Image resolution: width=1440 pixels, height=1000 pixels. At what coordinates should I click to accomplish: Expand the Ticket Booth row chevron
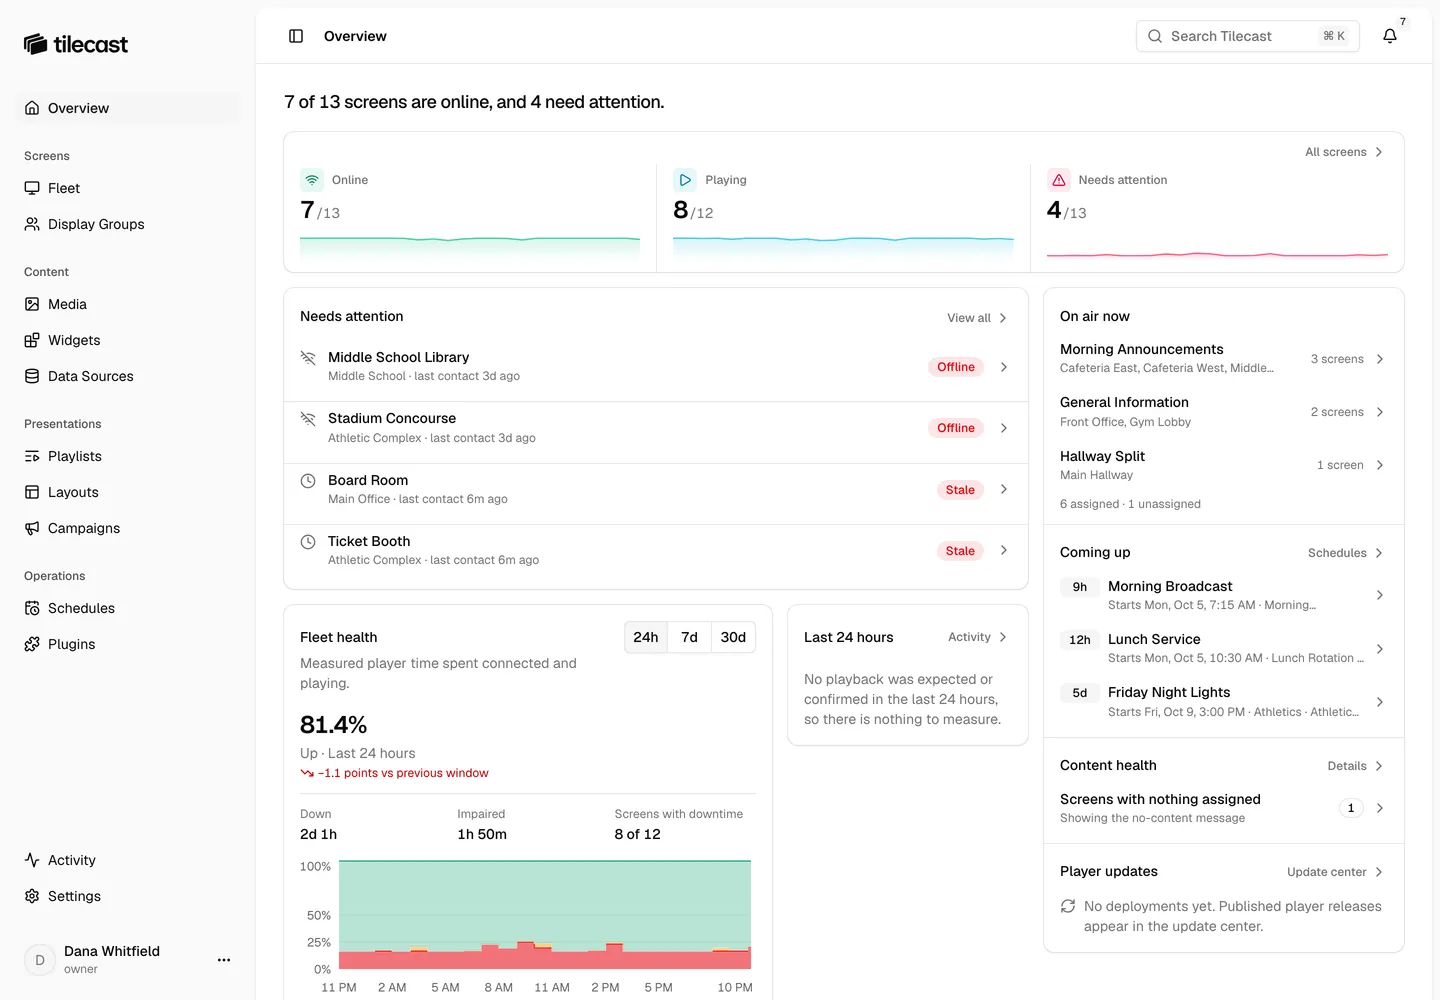(1004, 550)
